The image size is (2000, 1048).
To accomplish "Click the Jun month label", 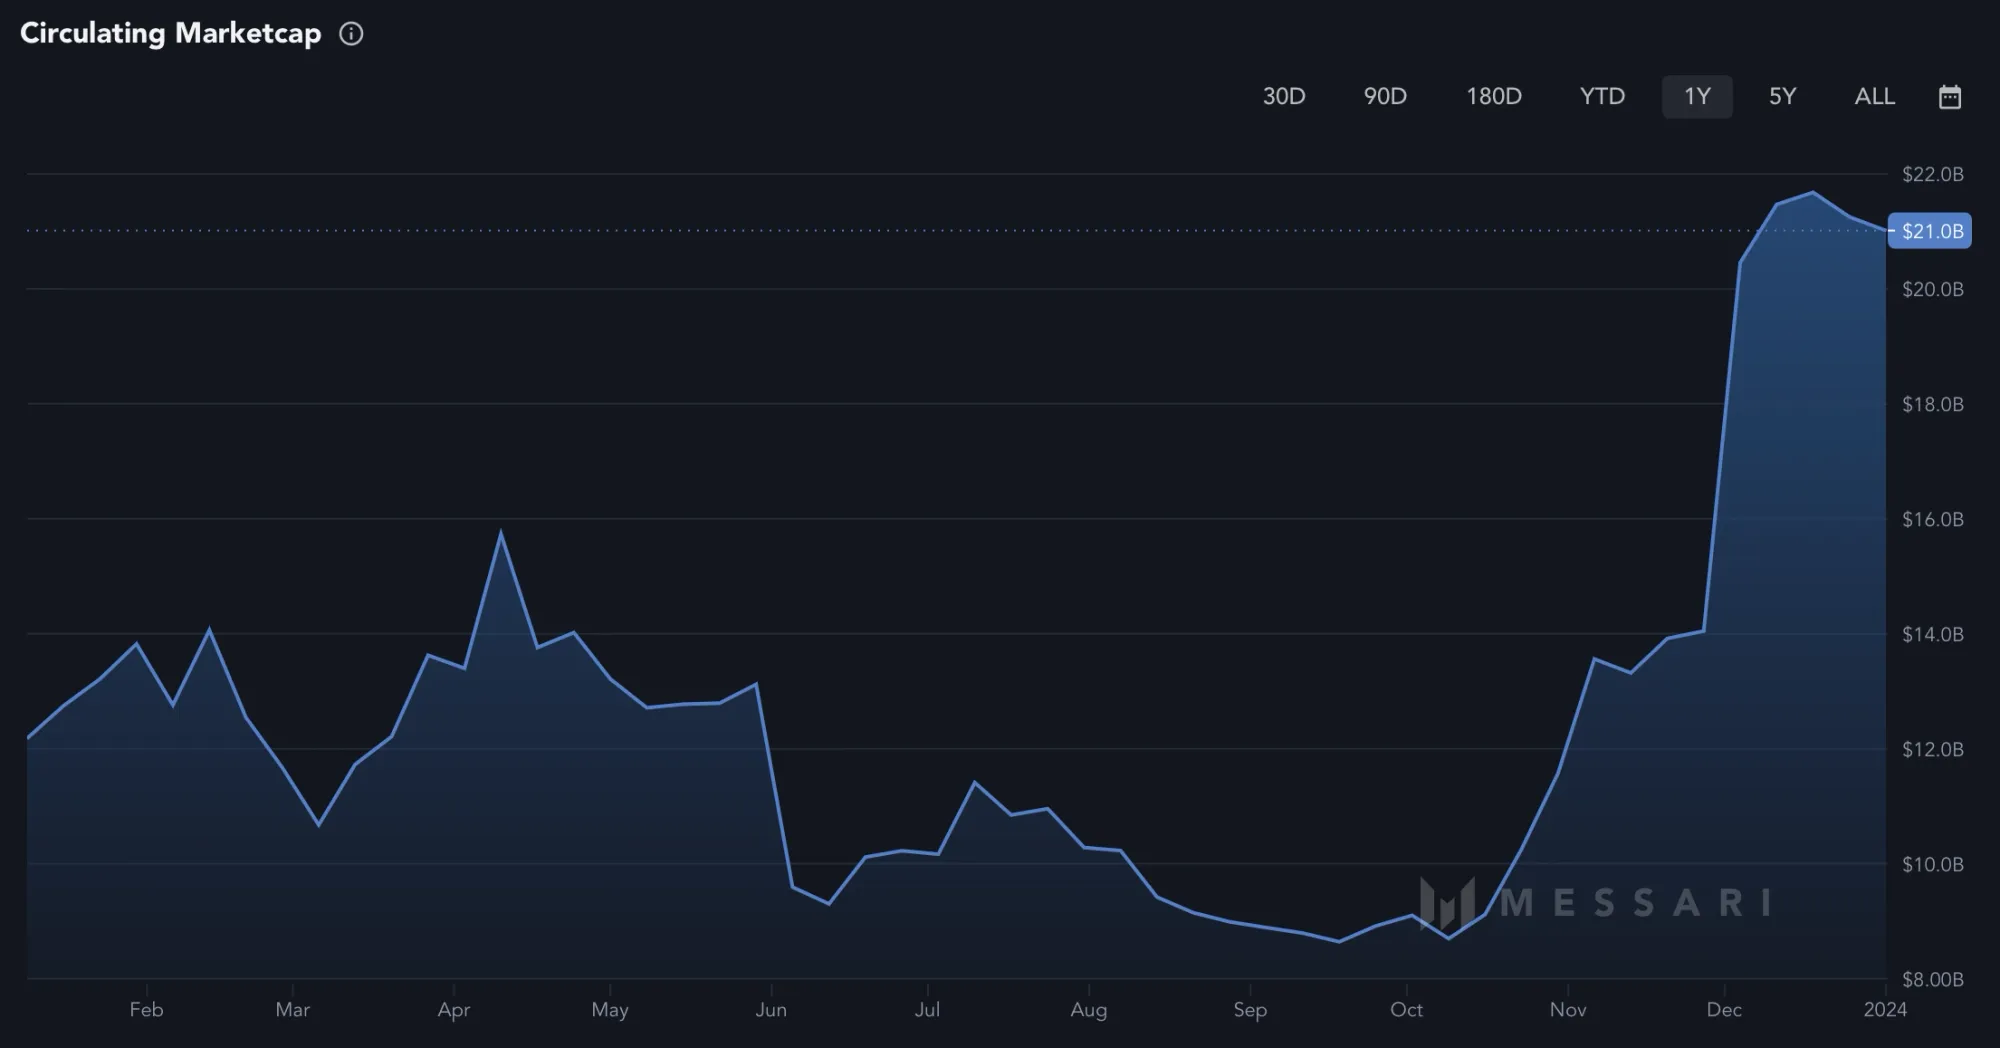I will click(771, 1010).
